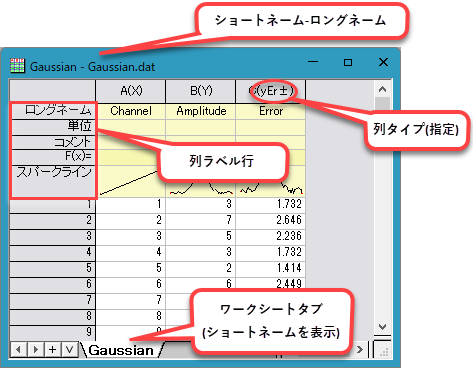Open the sheet list dropdown V button
The width and height of the screenshot is (473, 368).
(x=69, y=349)
